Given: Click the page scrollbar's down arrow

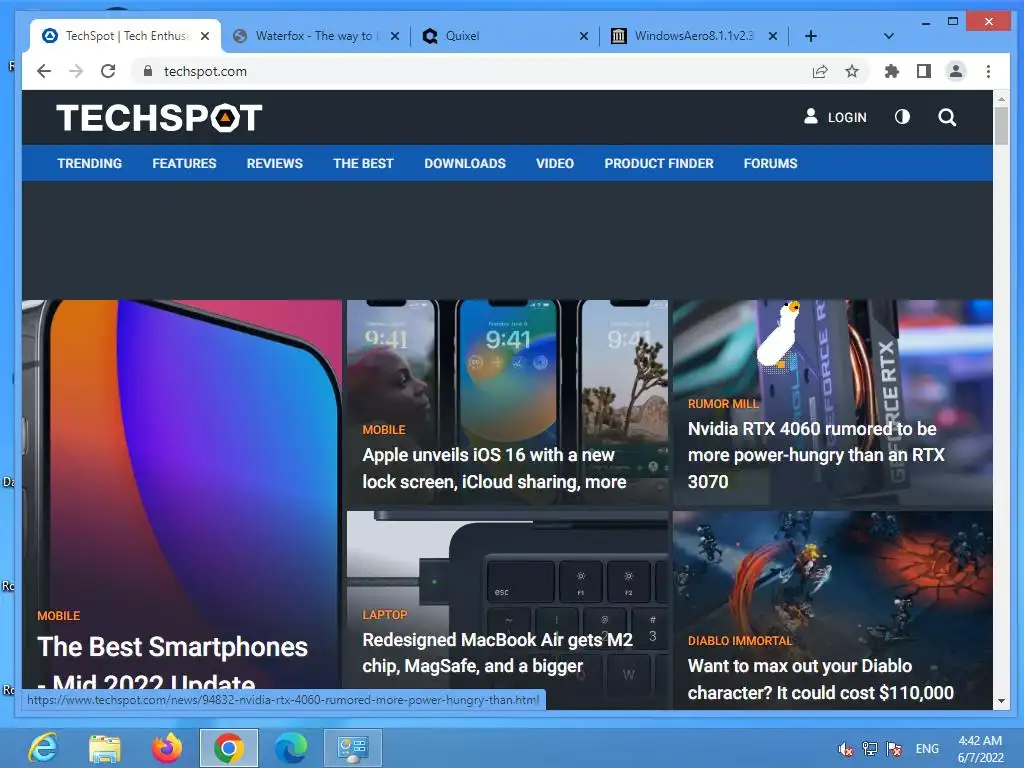Looking at the screenshot, I should 1001,701.
